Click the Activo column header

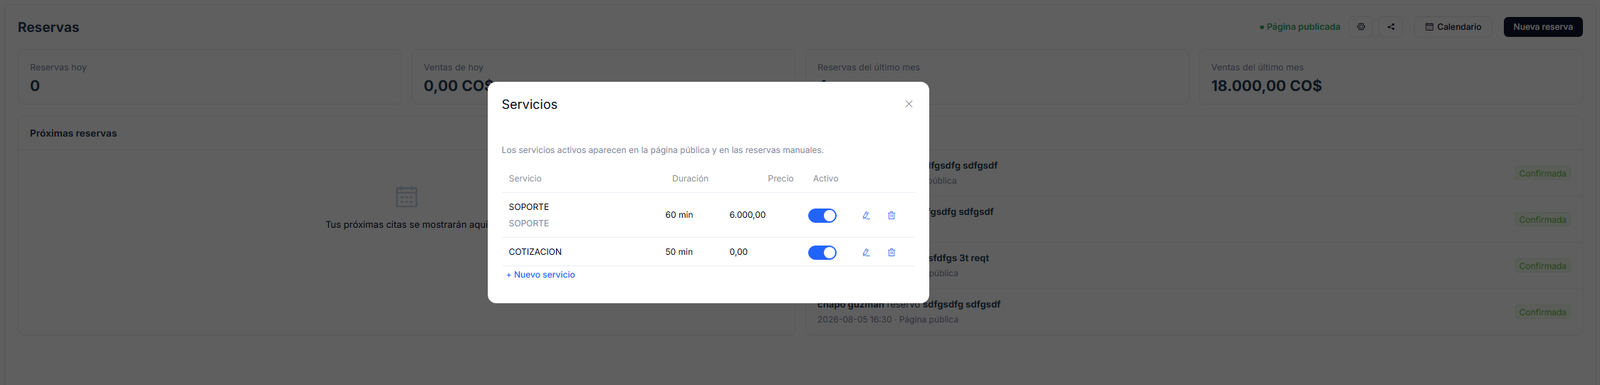(x=826, y=179)
